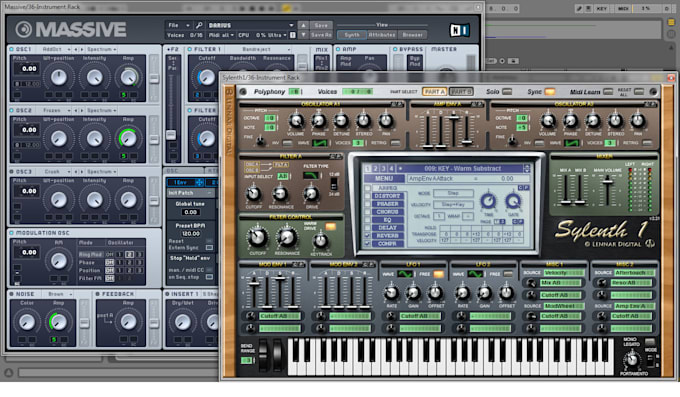
Task: Disable the COMPR effect checkbox
Action: pyautogui.click(x=368, y=244)
